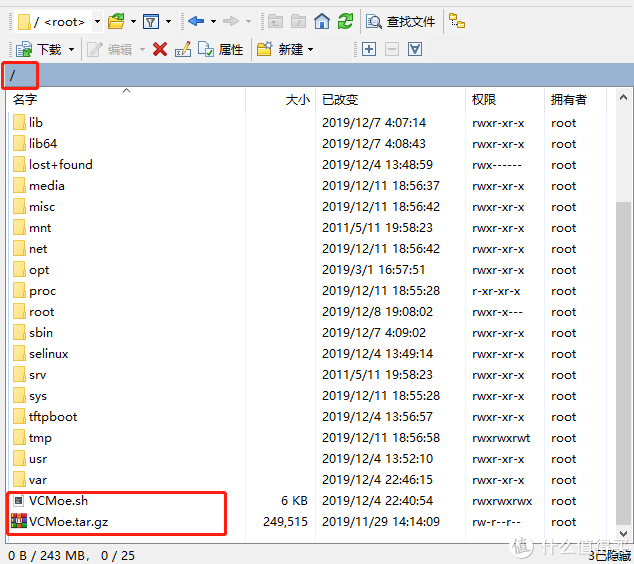Click the VCMoe.tar.gz archive icon
Image resolution: width=634 pixels, height=564 pixels.
click(19, 521)
